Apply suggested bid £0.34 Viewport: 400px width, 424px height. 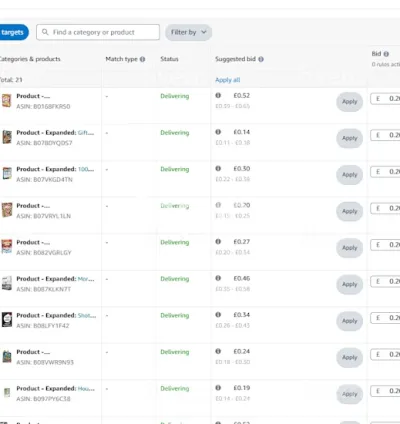point(349,321)
